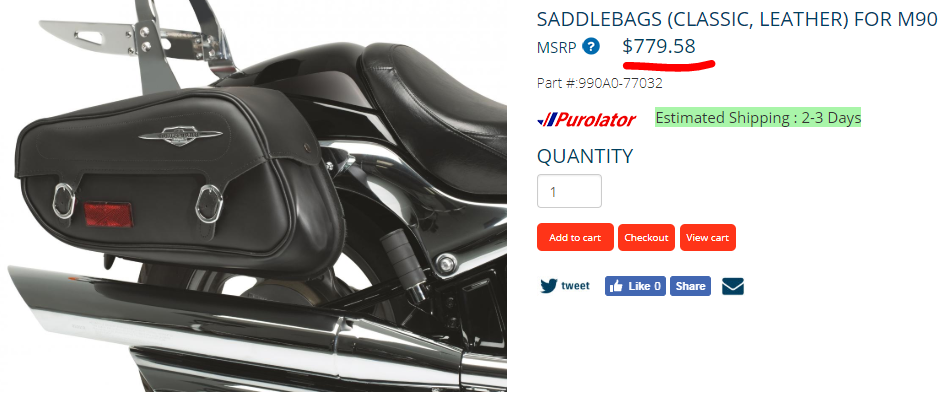
Task: Click the tweet link text
Action: point(576,286)
